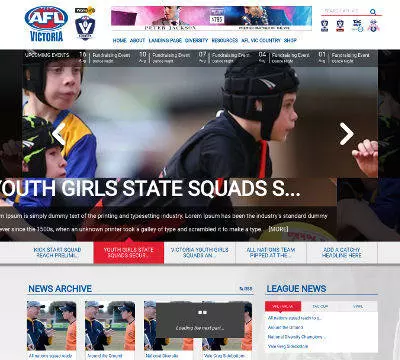Screen dimensions: 400x360
Task: Switch to the TAC Cup league news tab
Action: pos(320,306)
